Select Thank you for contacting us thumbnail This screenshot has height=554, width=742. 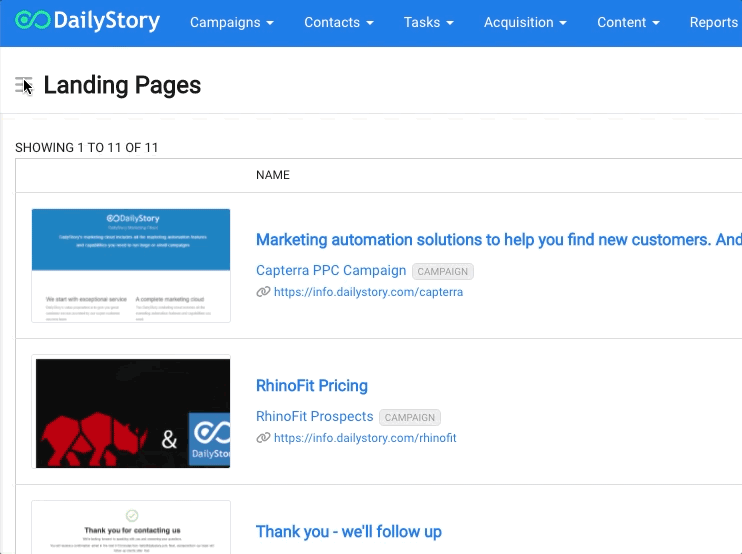131,527
